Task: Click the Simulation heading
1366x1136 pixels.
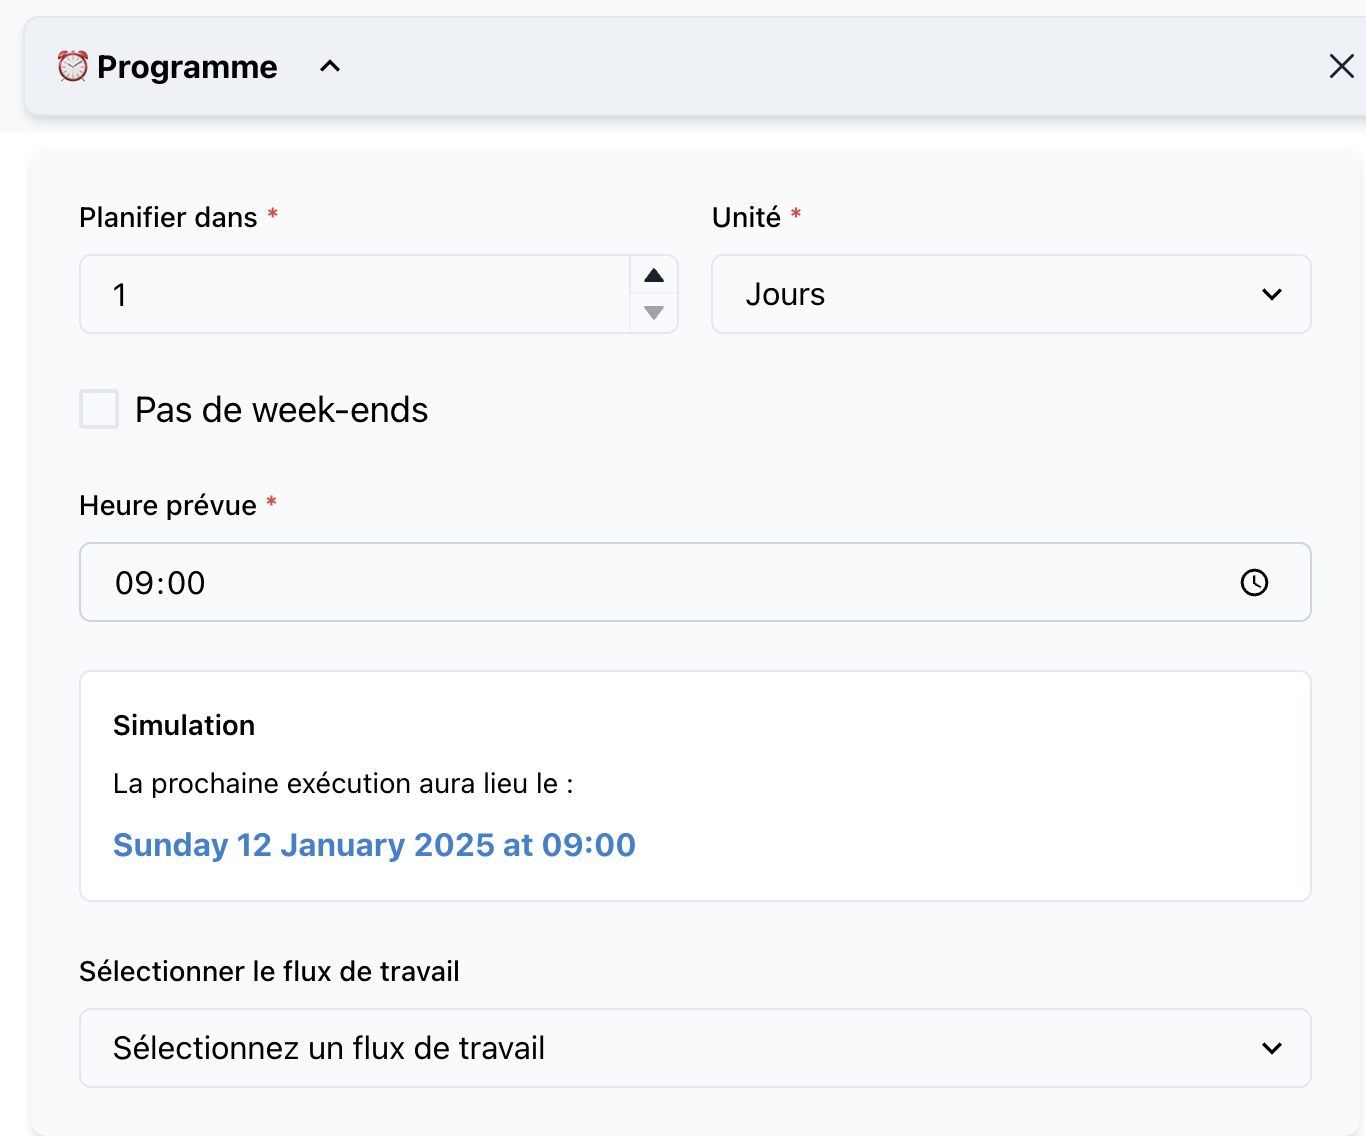Action: tap(184, 726)
